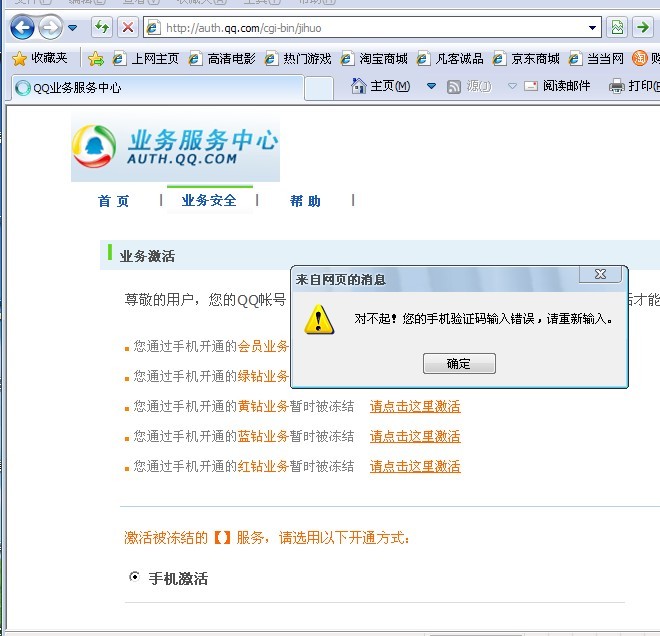The height and width of the screenshot is (636, 660).
Task: Expand the address bar history dropdown
Action: click(x=593, y=28)
